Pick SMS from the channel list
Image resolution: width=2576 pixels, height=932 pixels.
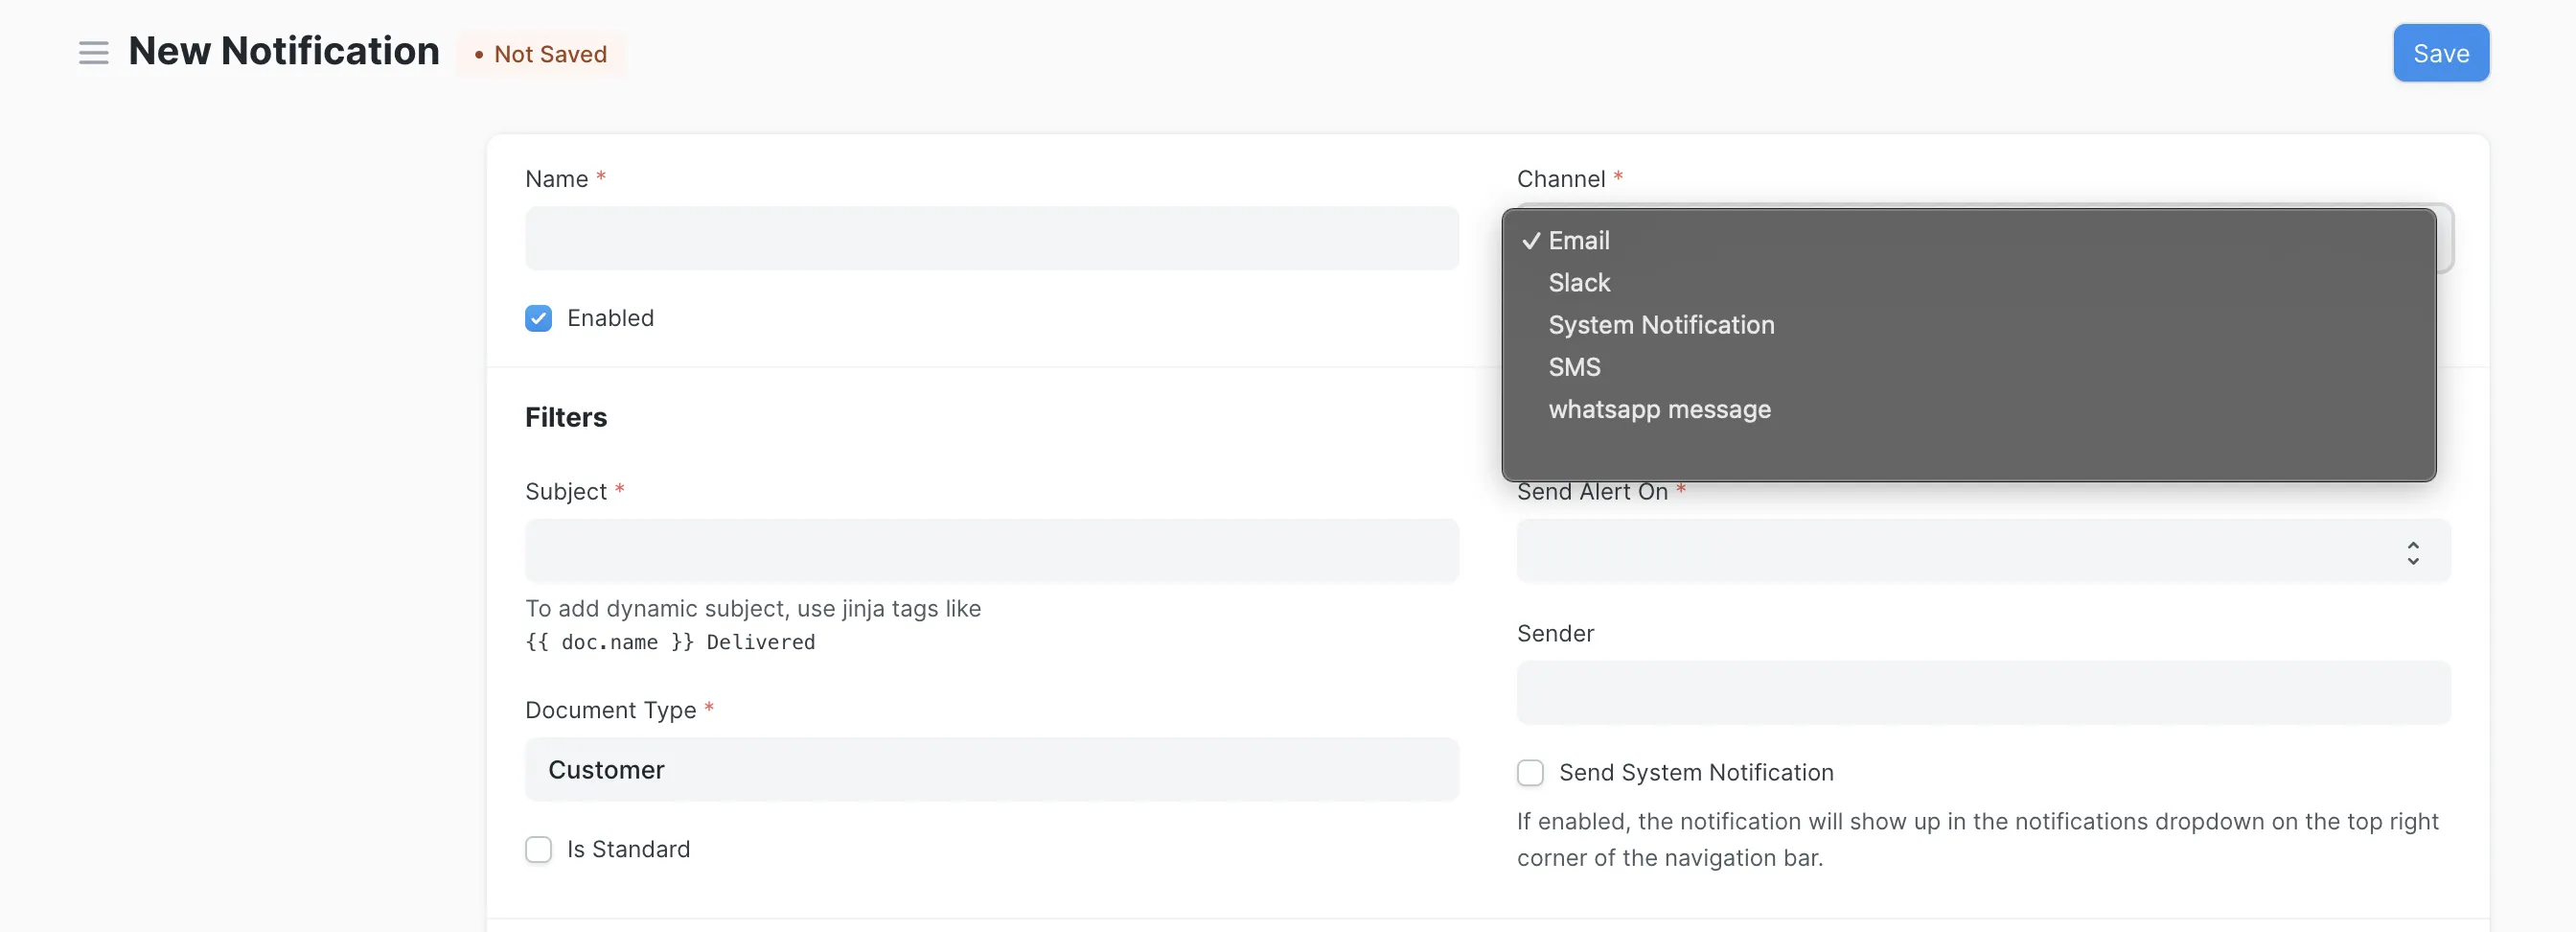point(1573,367)
